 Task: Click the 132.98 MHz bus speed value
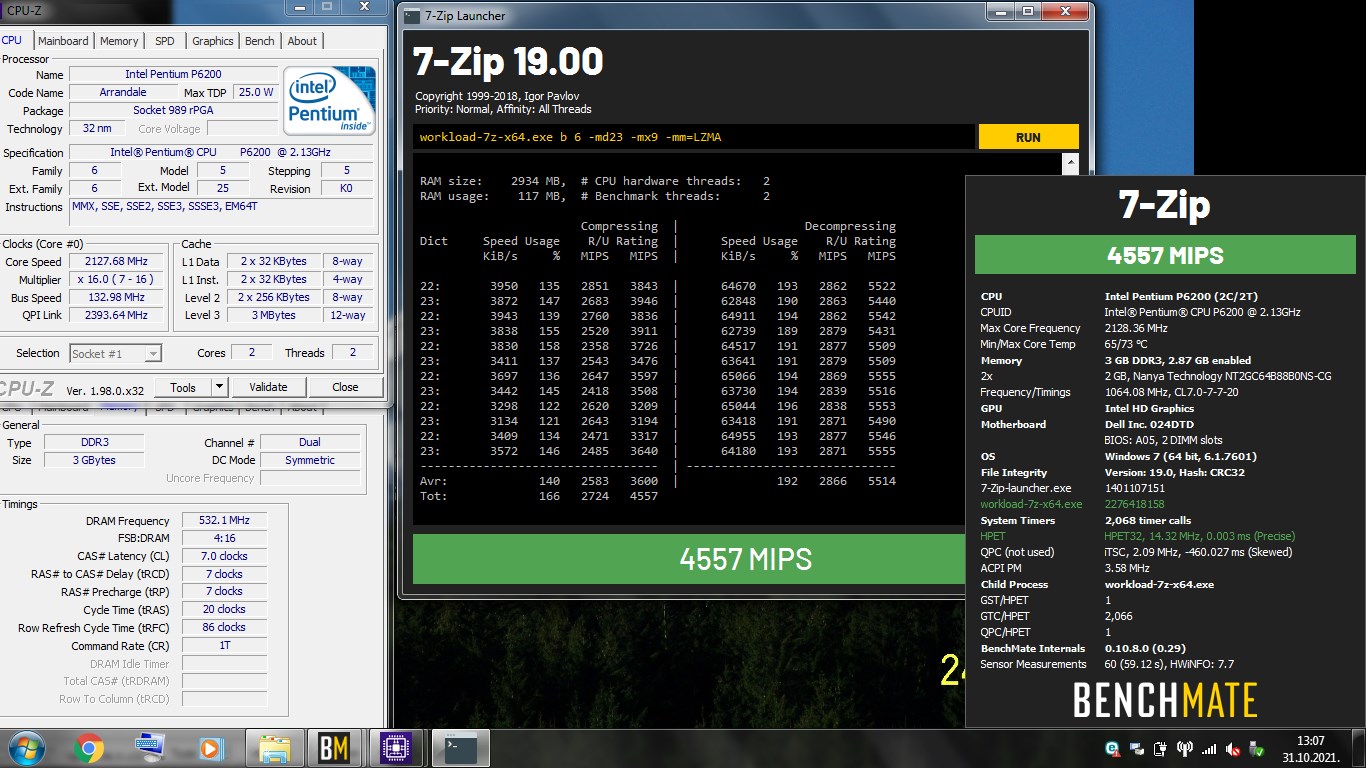click(117, 297)
